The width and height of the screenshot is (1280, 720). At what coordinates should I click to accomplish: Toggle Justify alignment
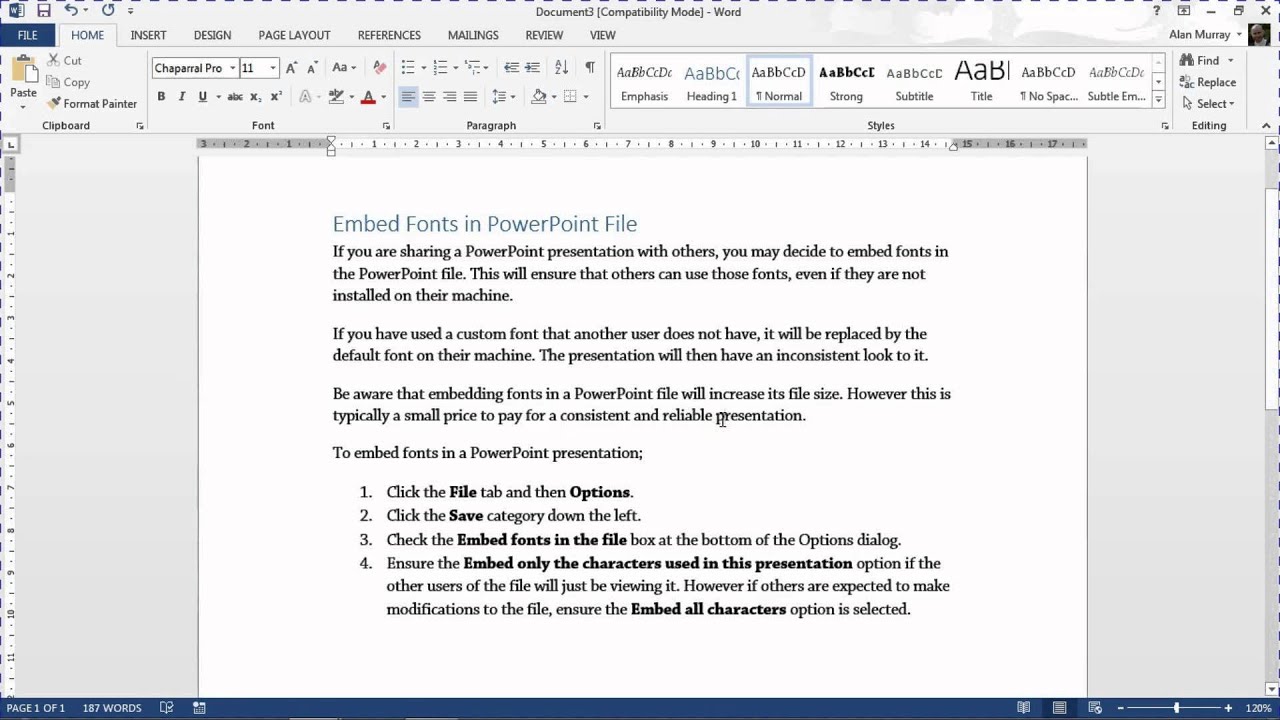(470, 97)
